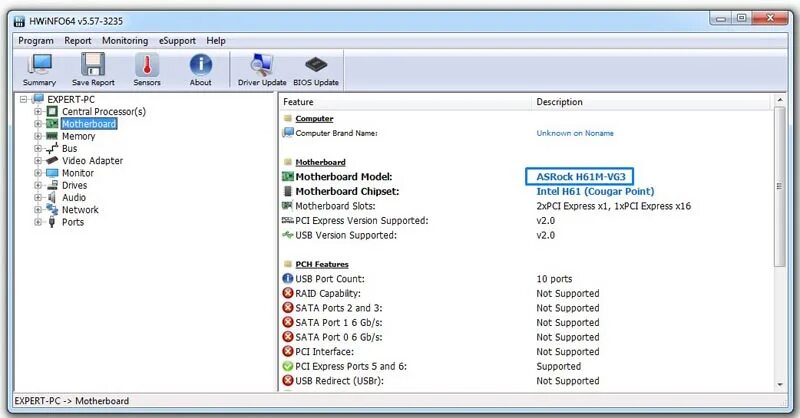
Task: Click the Video Adapter card icon
Action: click(52, 161)
